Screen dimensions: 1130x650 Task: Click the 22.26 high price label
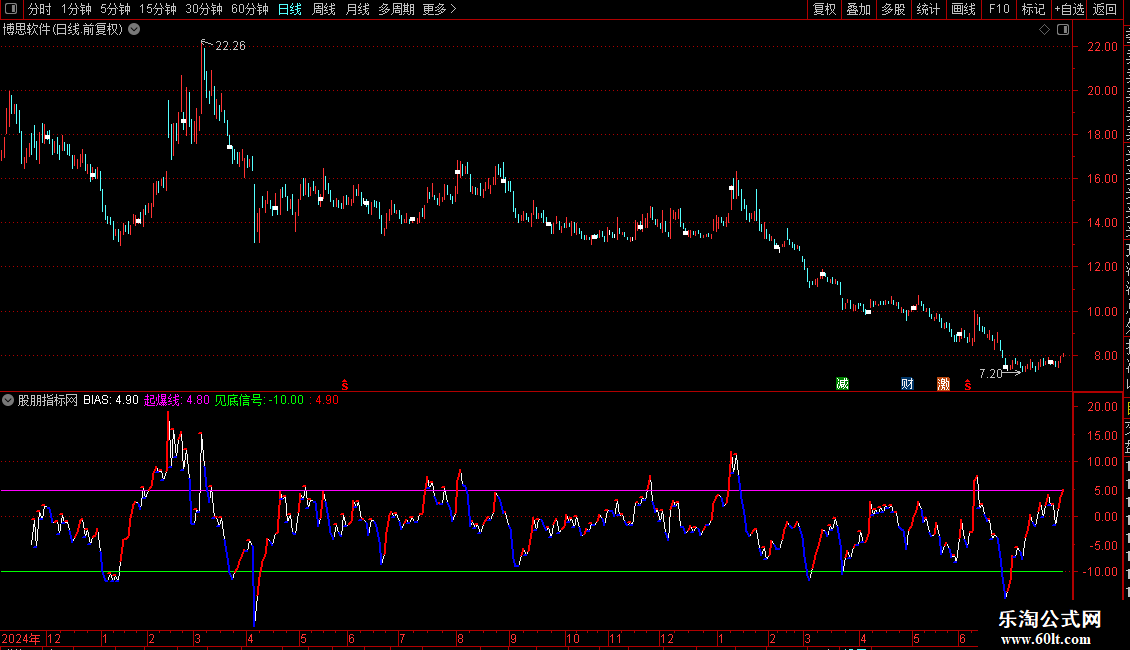(x=231, y=46)
